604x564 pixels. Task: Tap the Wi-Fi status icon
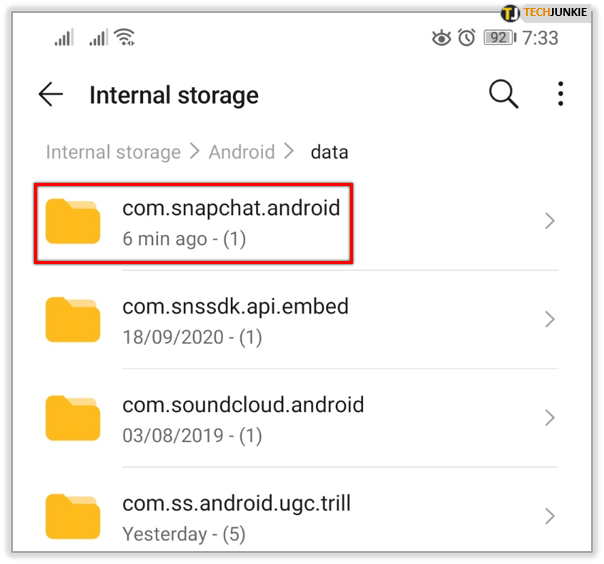click(124, 37)
